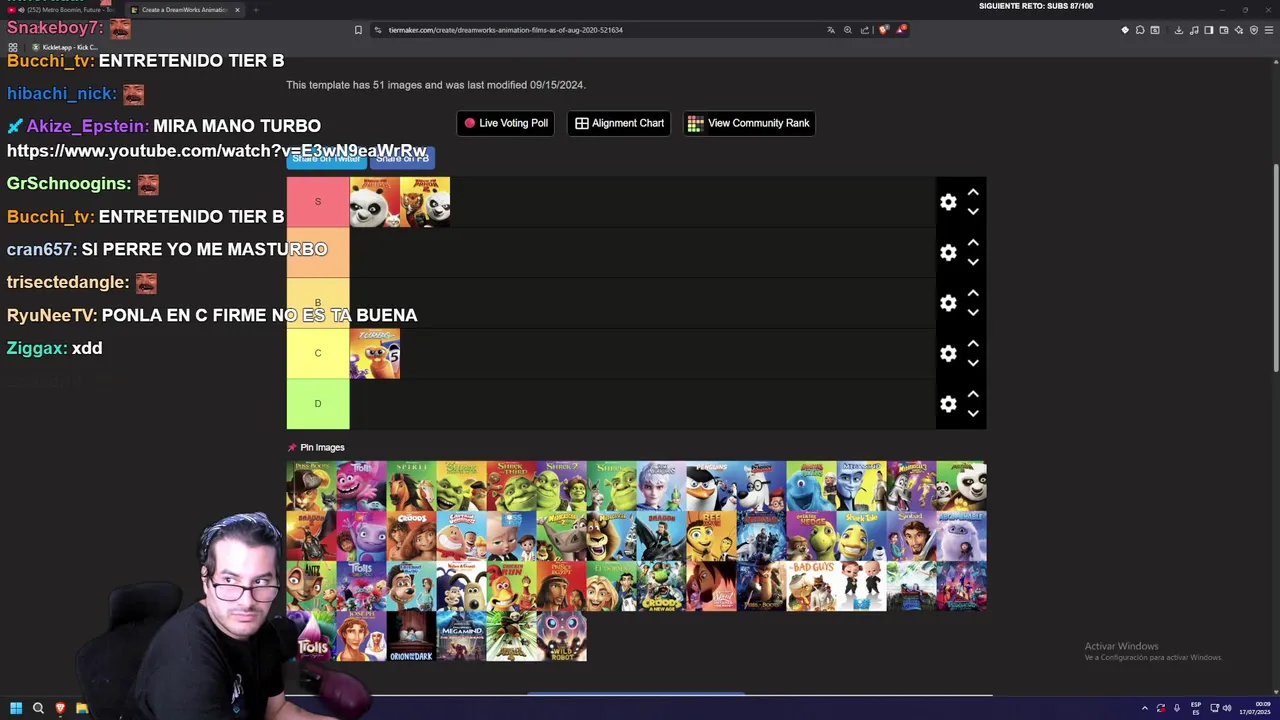
Task: Open settings gear for B tier row
Action: (x=948, y=303)
